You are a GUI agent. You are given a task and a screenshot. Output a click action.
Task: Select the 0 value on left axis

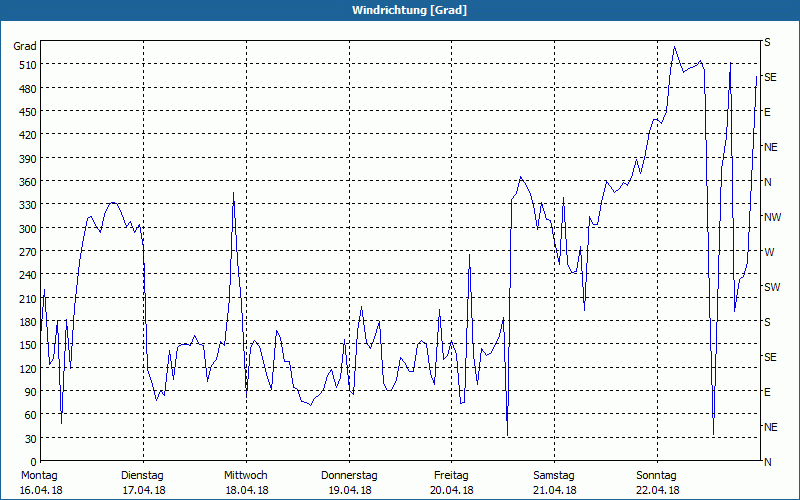[x=34, y=462]
